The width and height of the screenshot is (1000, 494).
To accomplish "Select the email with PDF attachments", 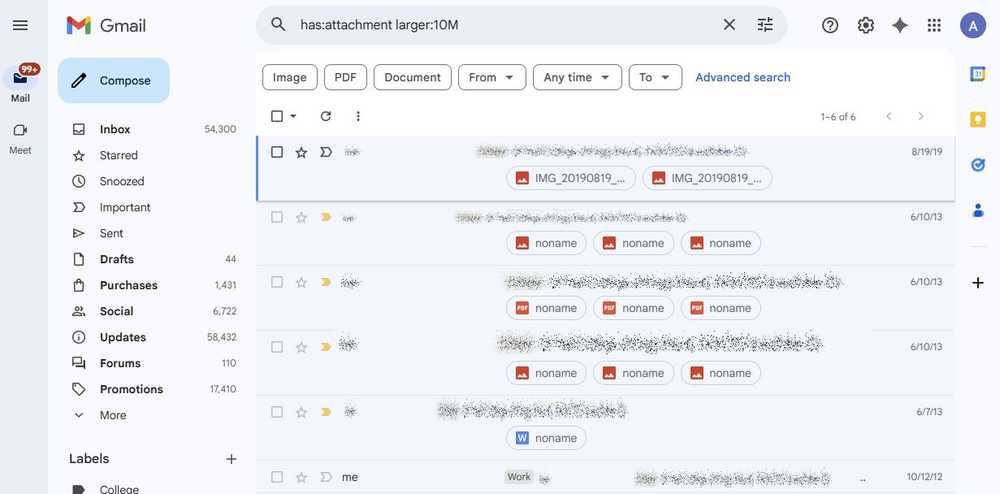I will point(277,282).
